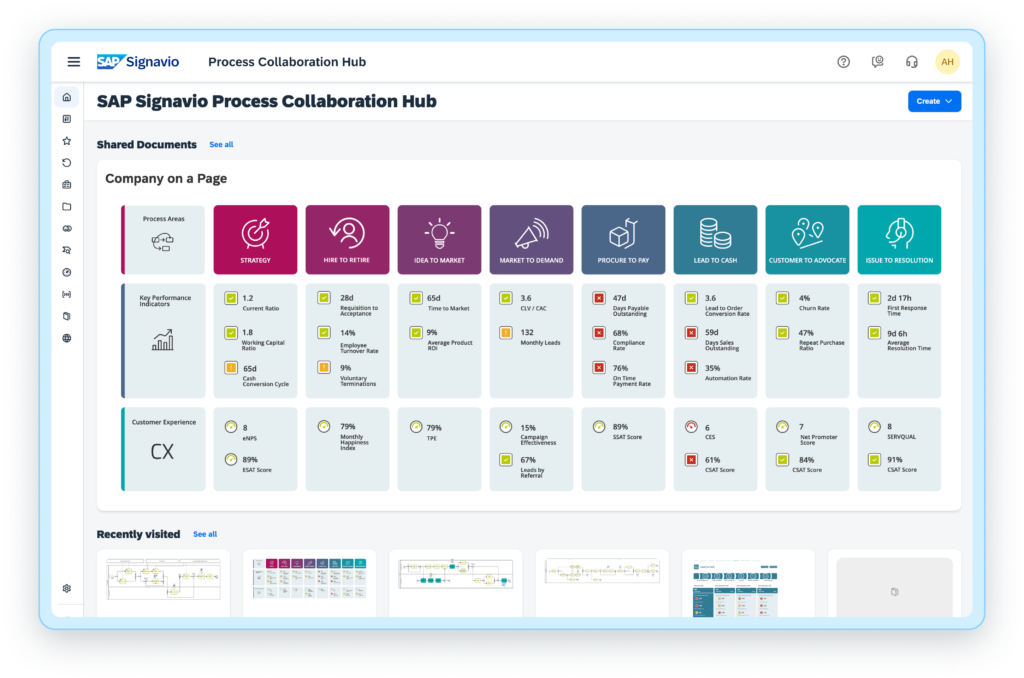This screenshot has width=1024, height=678.
Task: Open Favorites star icon in the sidebar
Action: point(67,141)
